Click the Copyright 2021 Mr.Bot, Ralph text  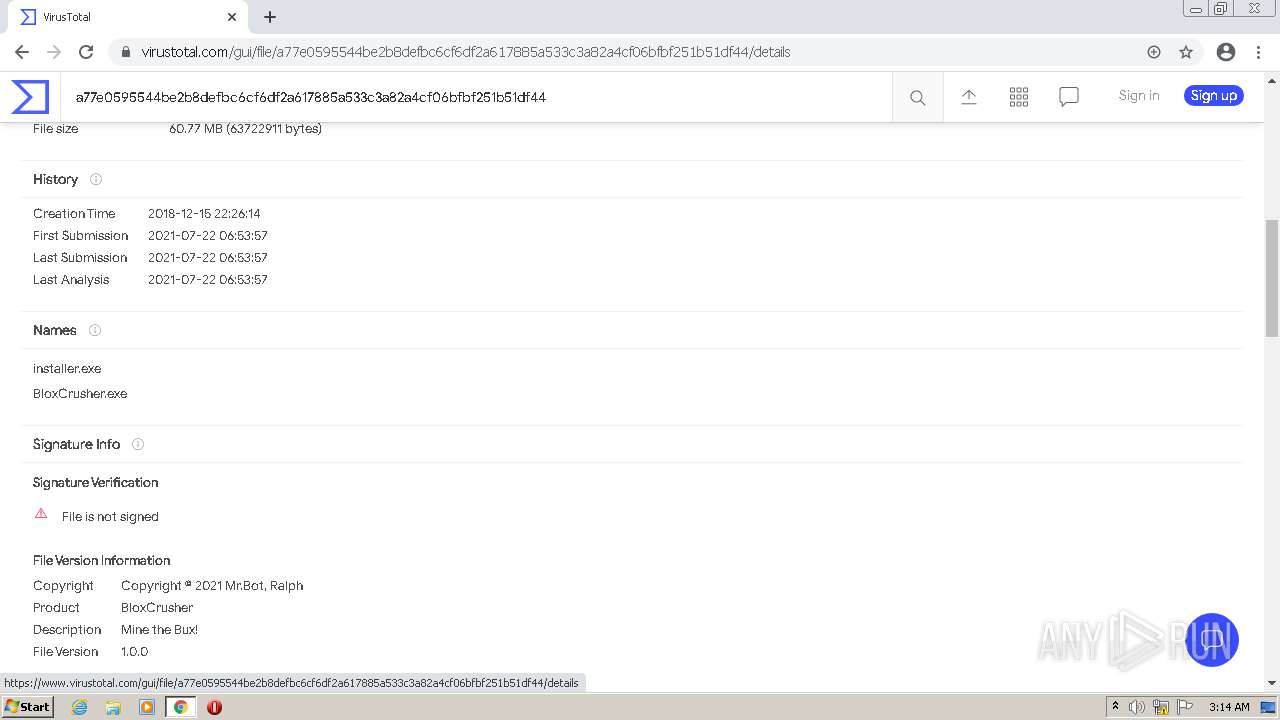tap(212, 586)
